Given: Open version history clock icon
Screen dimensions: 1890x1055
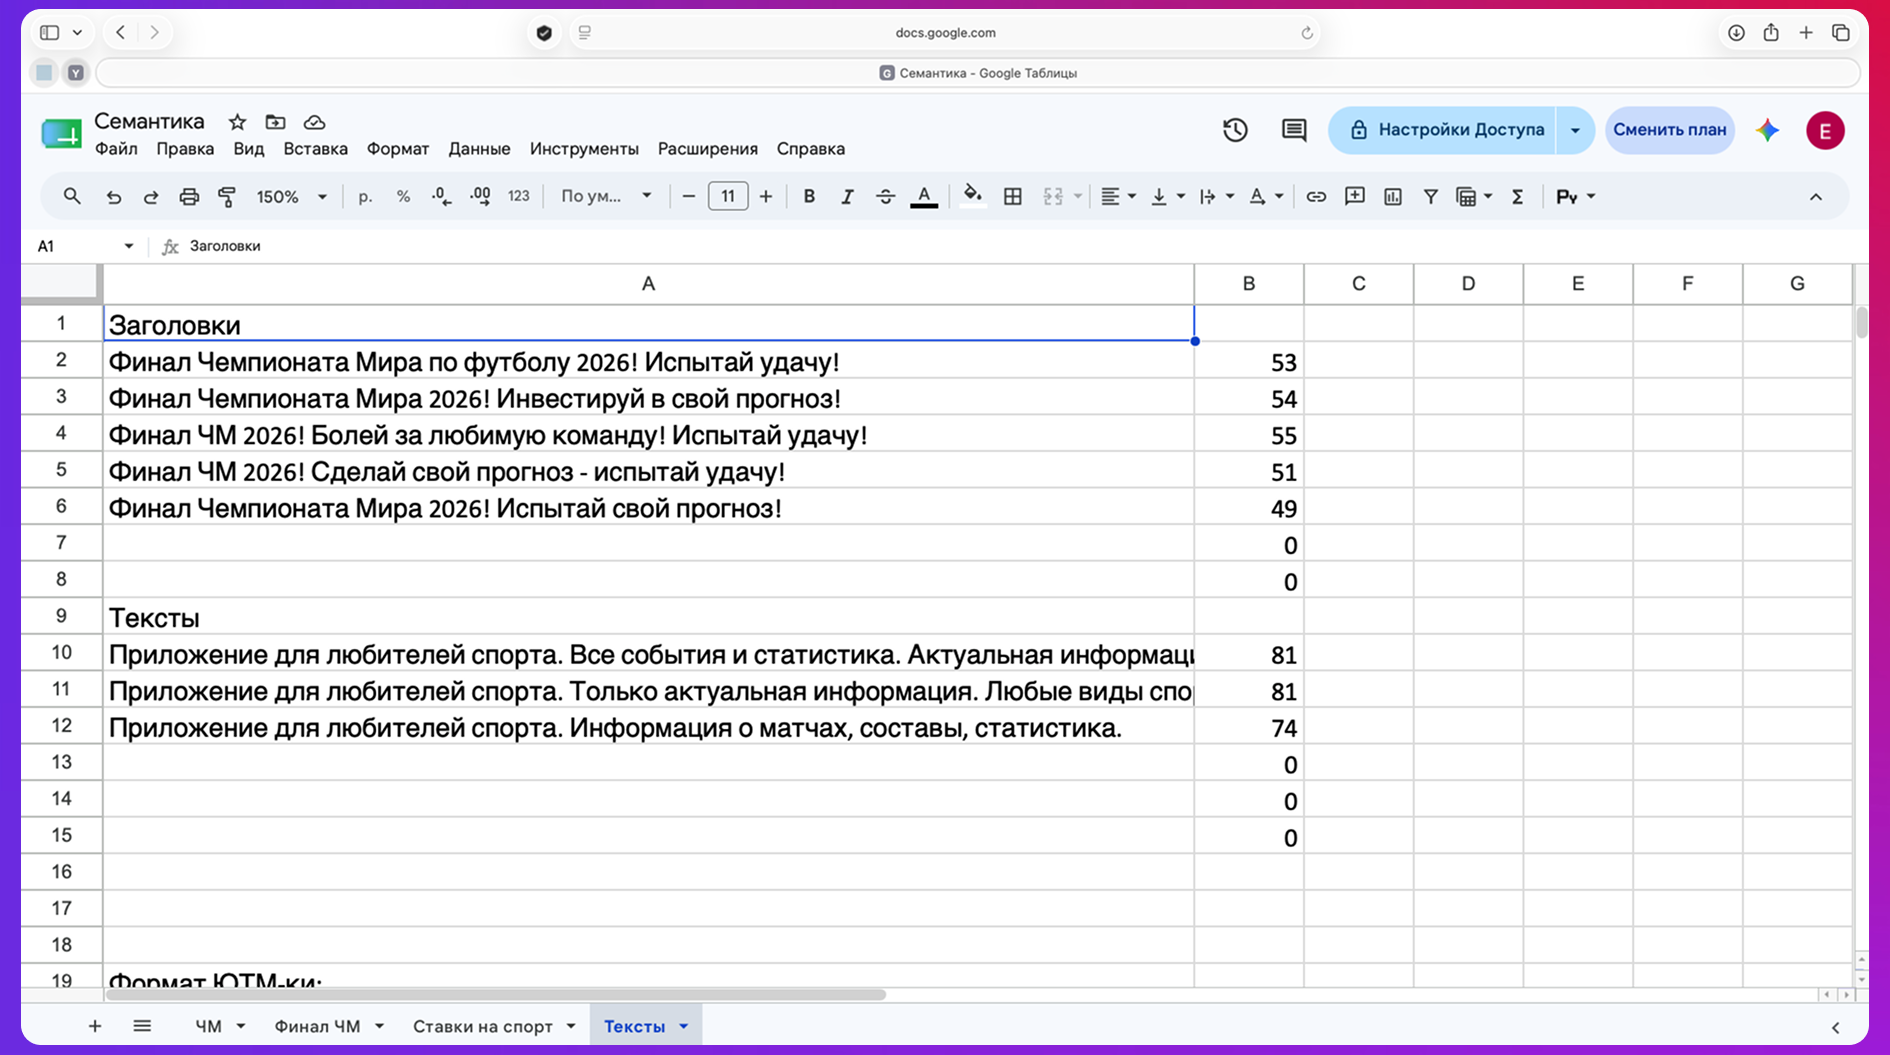Looking at the screenshot, I should [x=1235, y=130].
